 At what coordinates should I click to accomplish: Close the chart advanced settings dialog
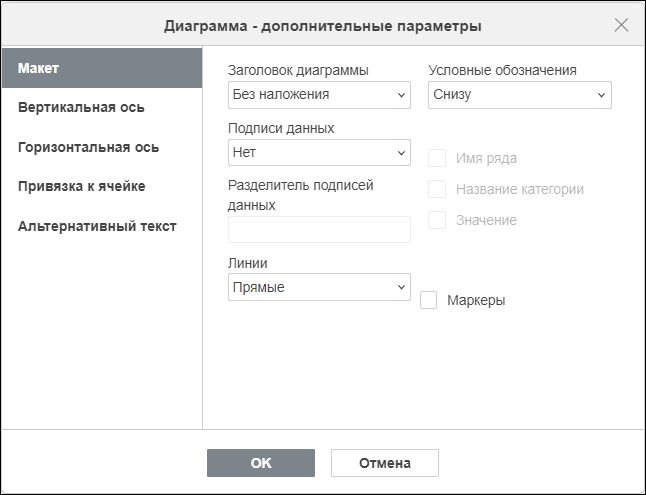pyautogui.click(x=621, y=25)
